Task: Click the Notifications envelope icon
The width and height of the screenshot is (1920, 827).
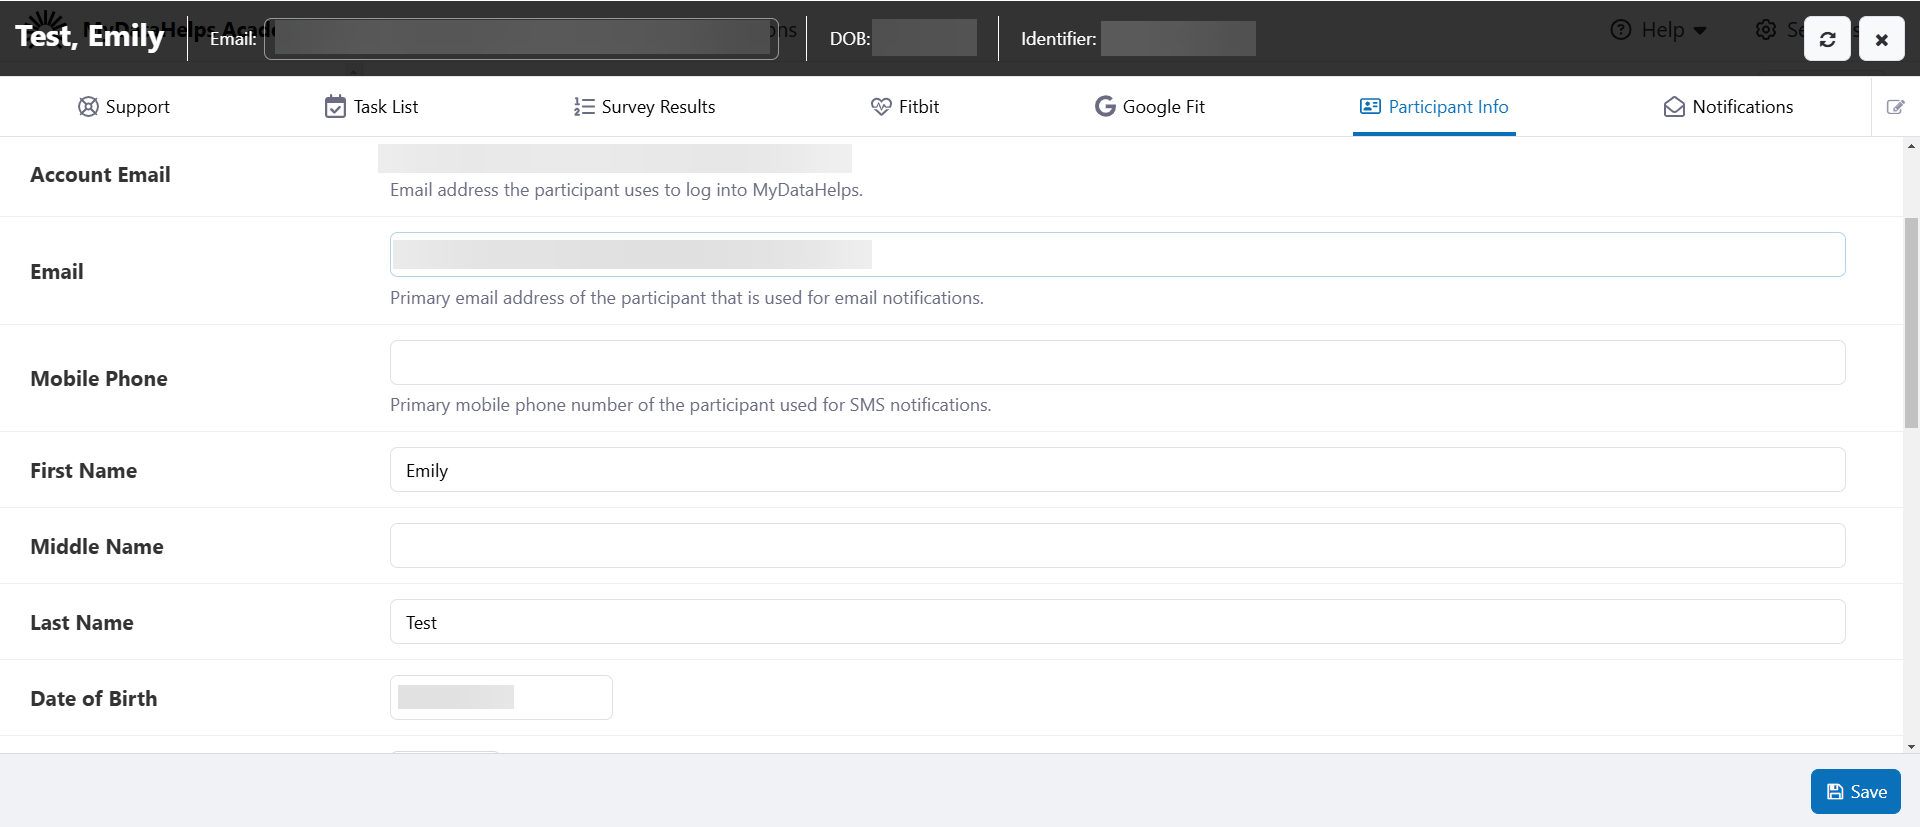Action: pos(1674,107)
